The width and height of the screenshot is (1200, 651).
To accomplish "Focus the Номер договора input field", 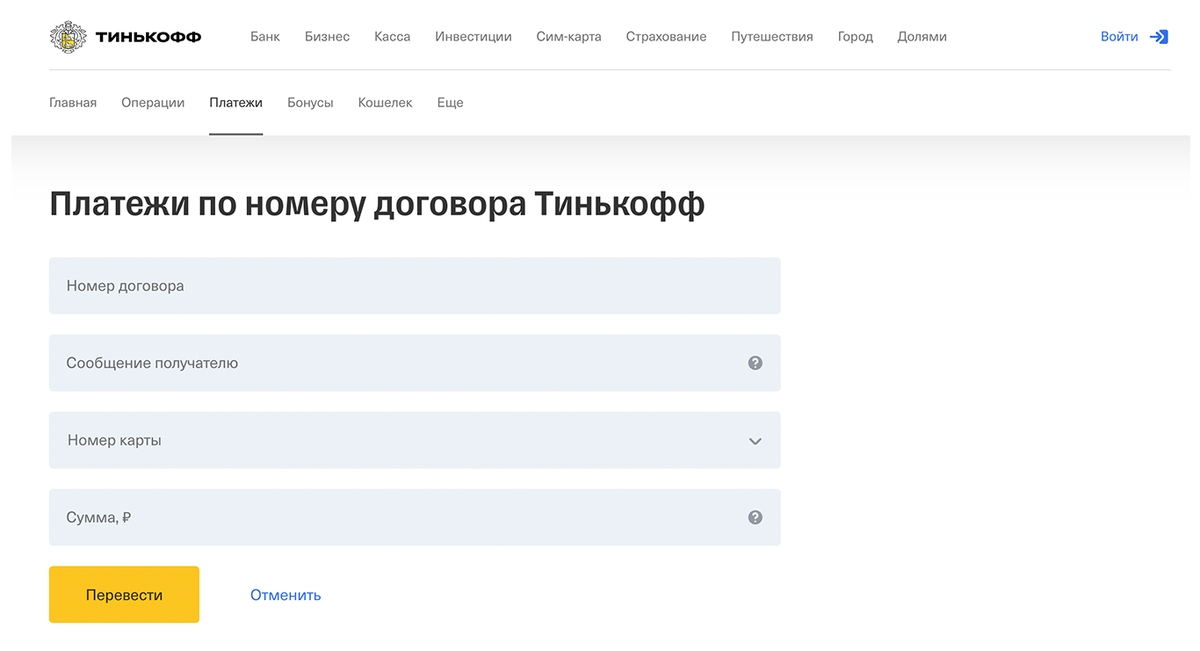I will 415,286.
